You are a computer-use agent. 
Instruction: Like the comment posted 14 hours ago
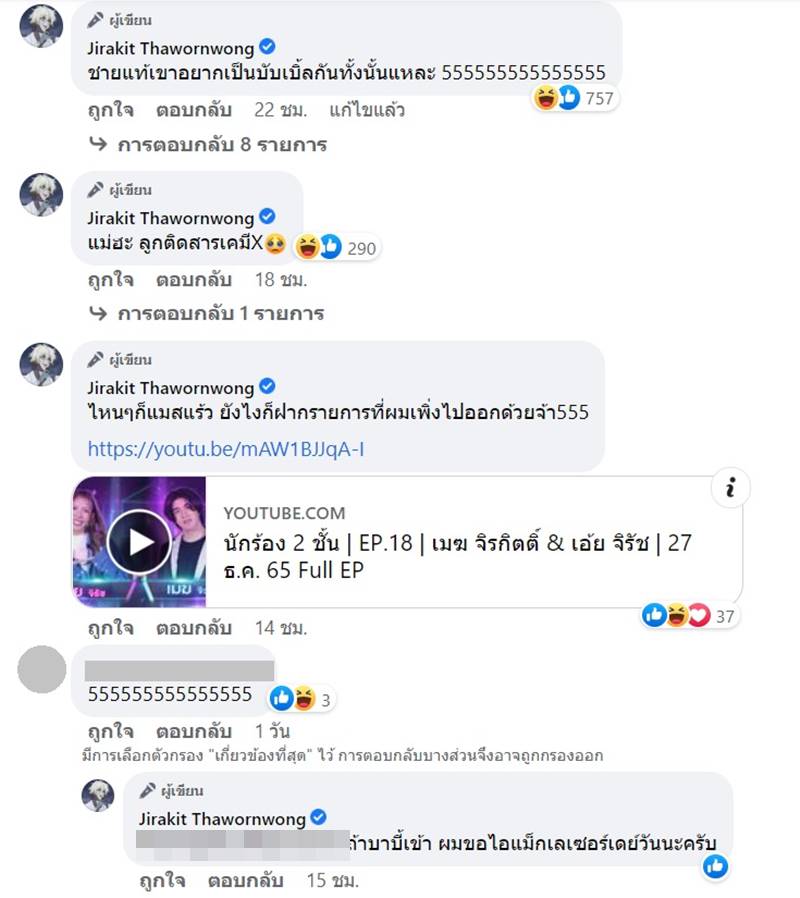pyautogui.click(x=111, y=628)
